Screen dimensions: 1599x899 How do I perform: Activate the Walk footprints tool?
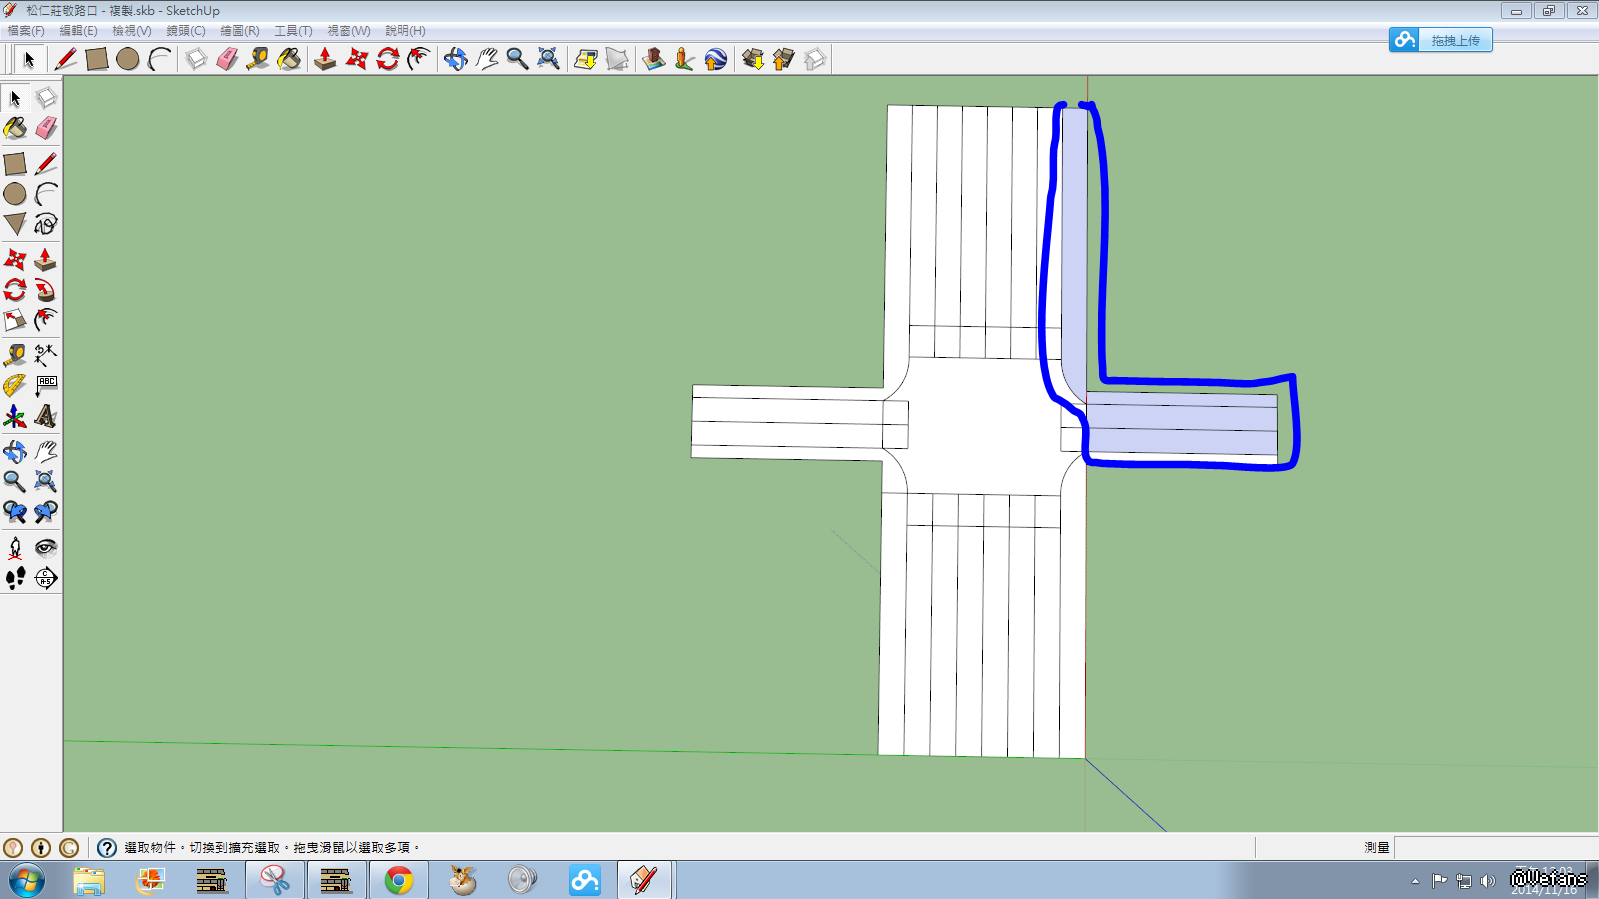(15, 578)
